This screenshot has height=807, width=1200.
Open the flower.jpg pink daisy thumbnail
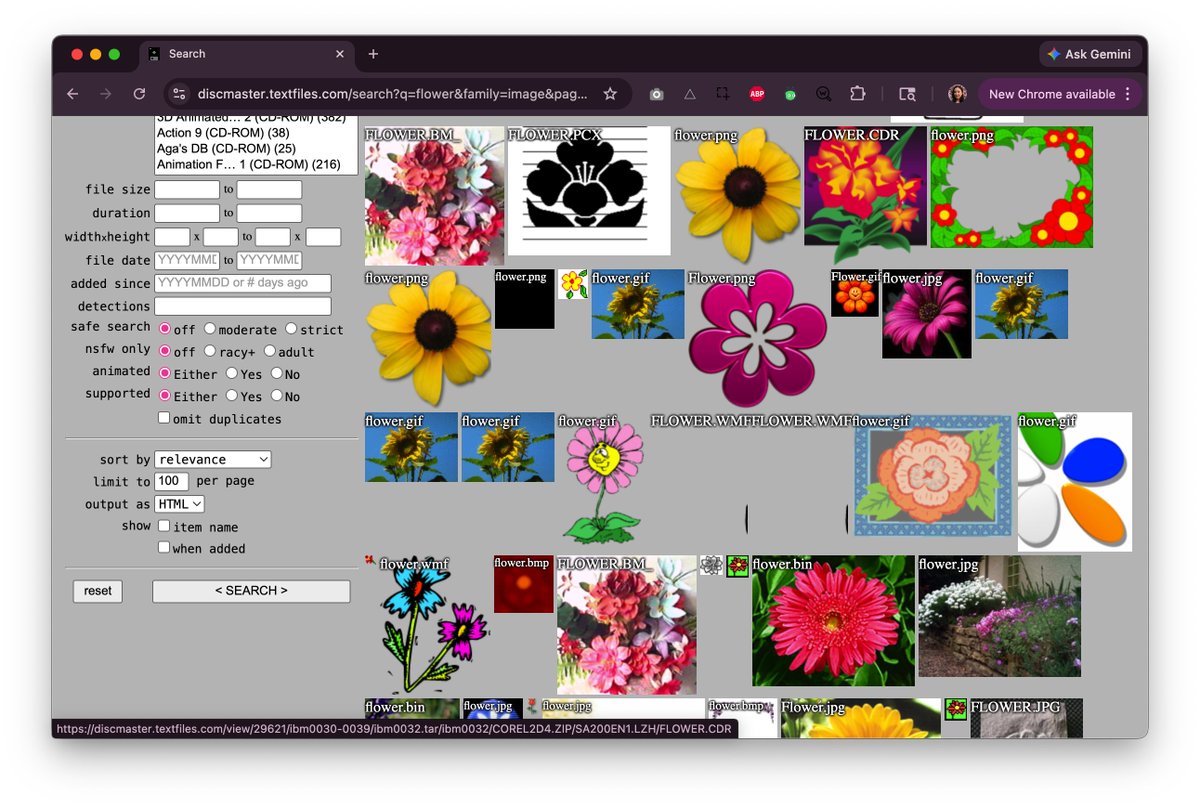927,314
